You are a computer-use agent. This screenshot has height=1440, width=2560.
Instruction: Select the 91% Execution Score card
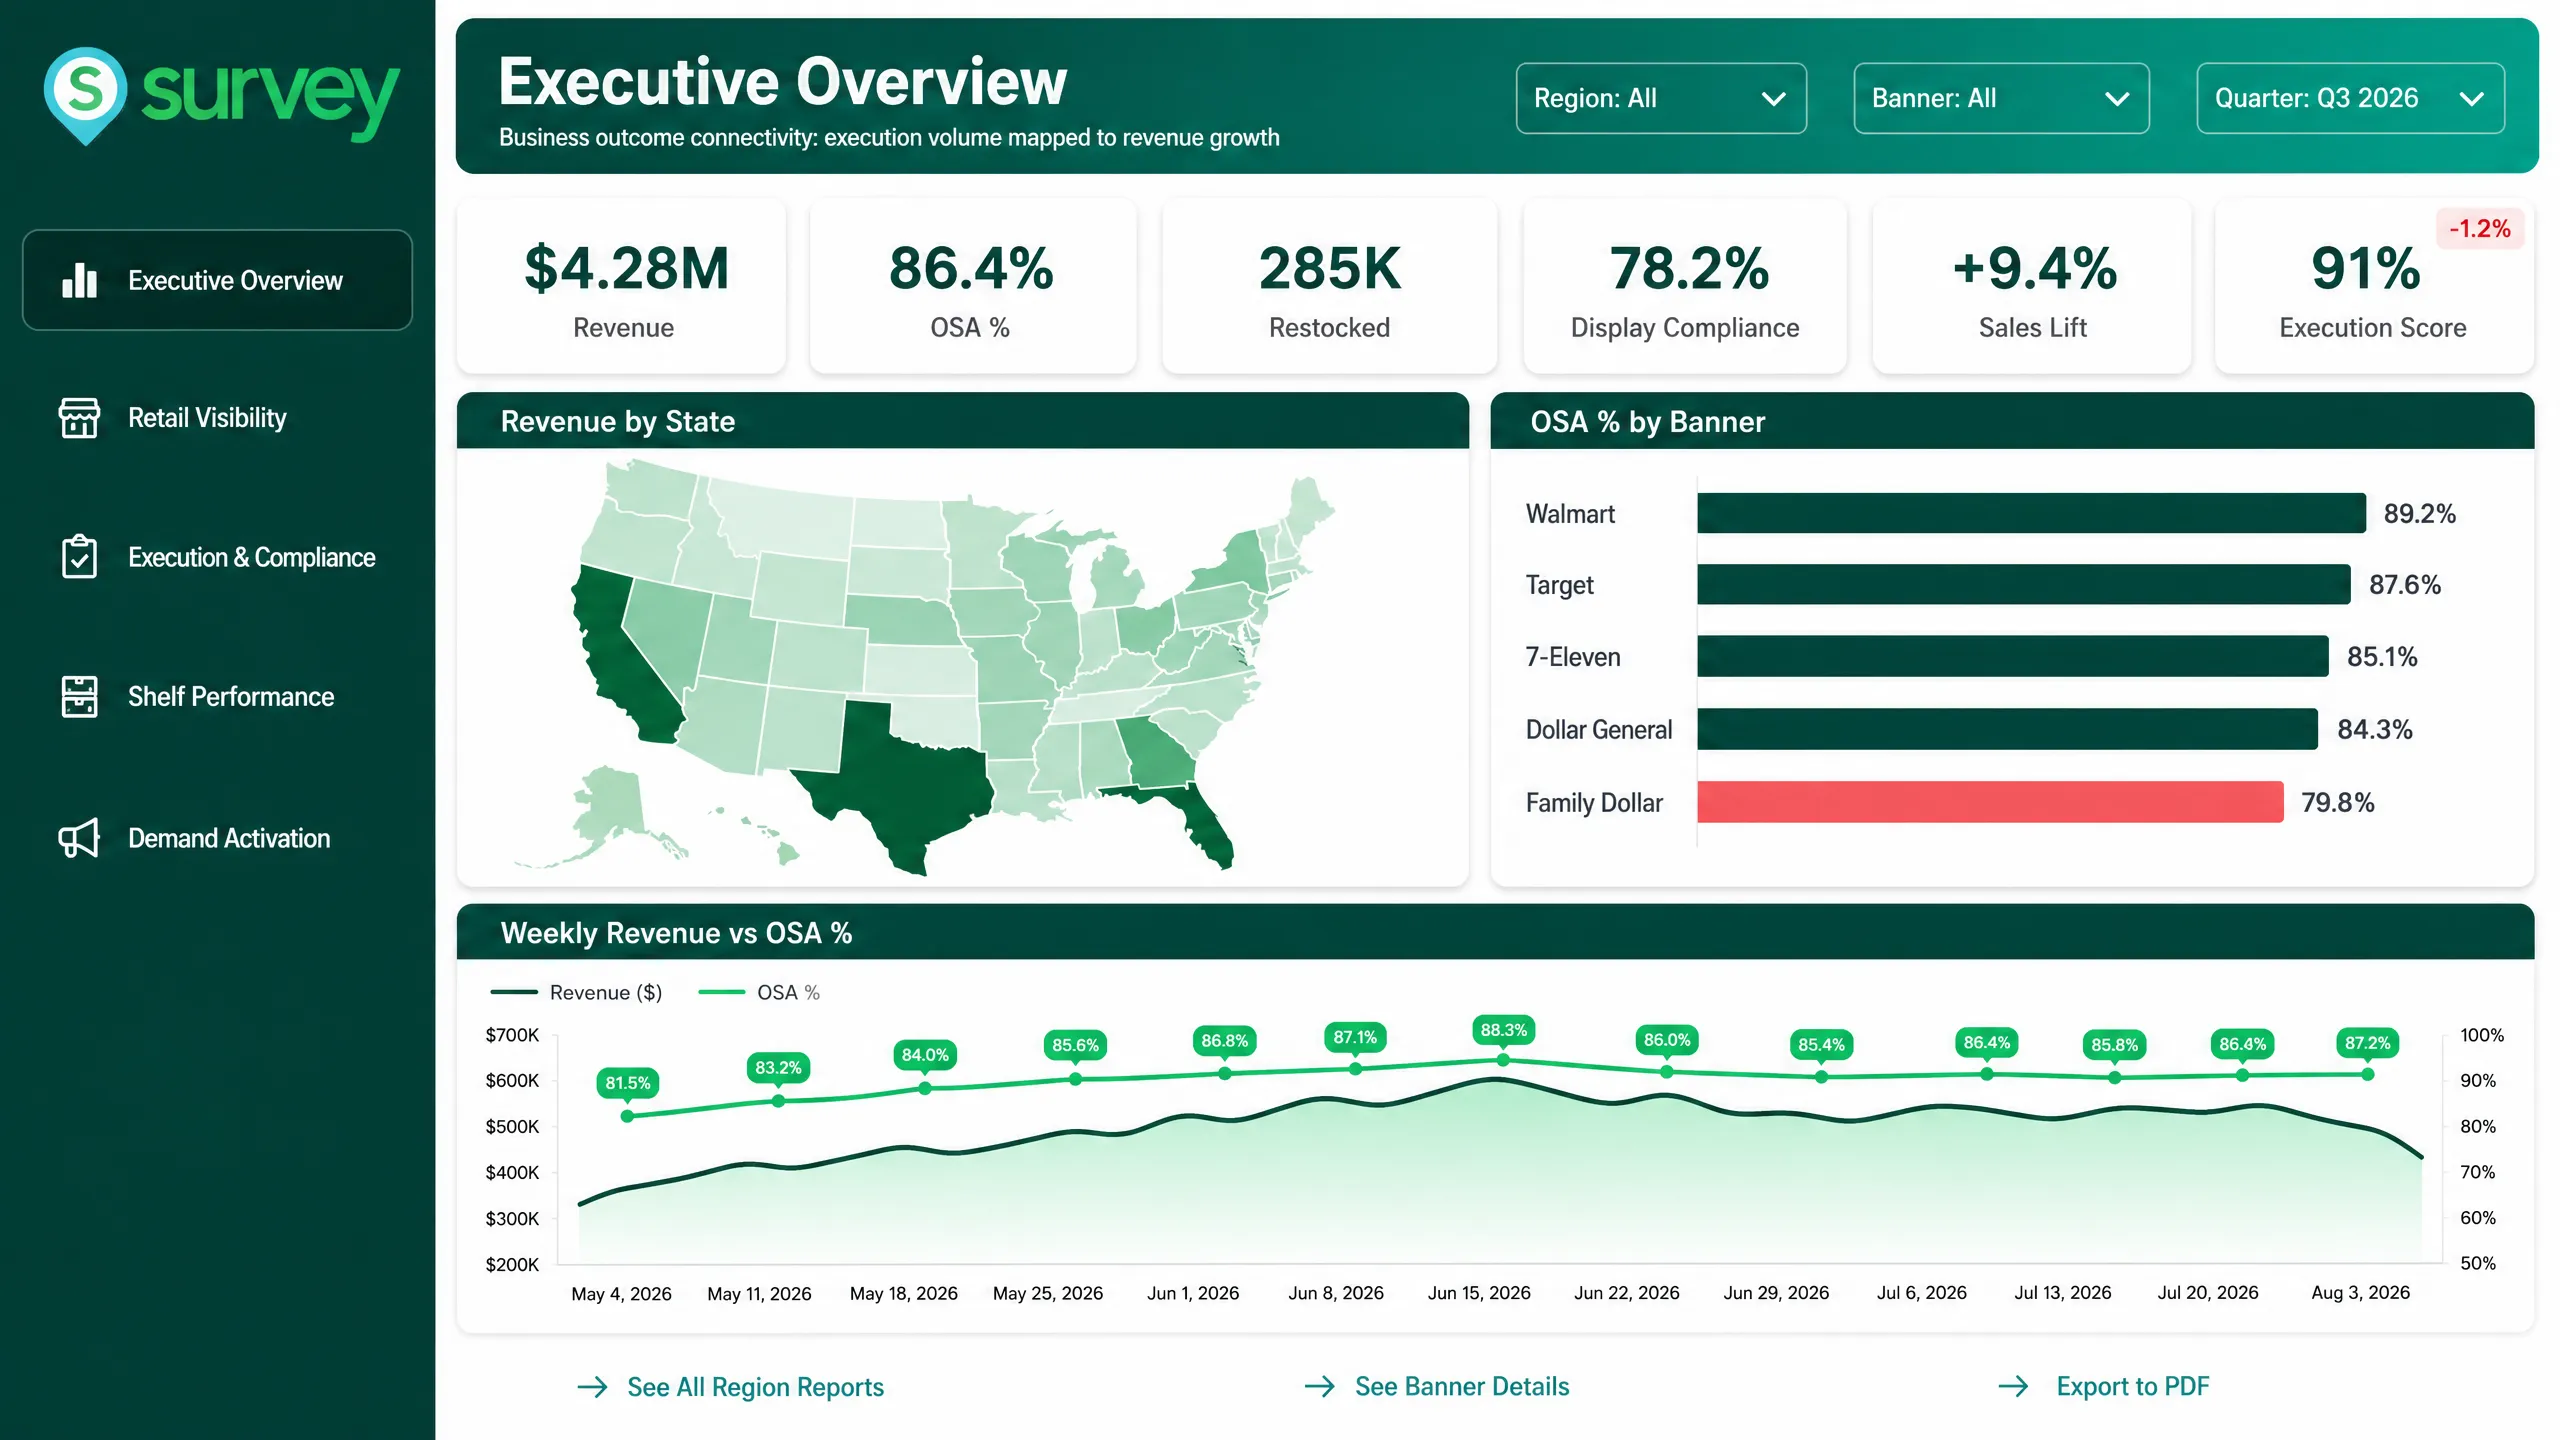pos(2374,286)
